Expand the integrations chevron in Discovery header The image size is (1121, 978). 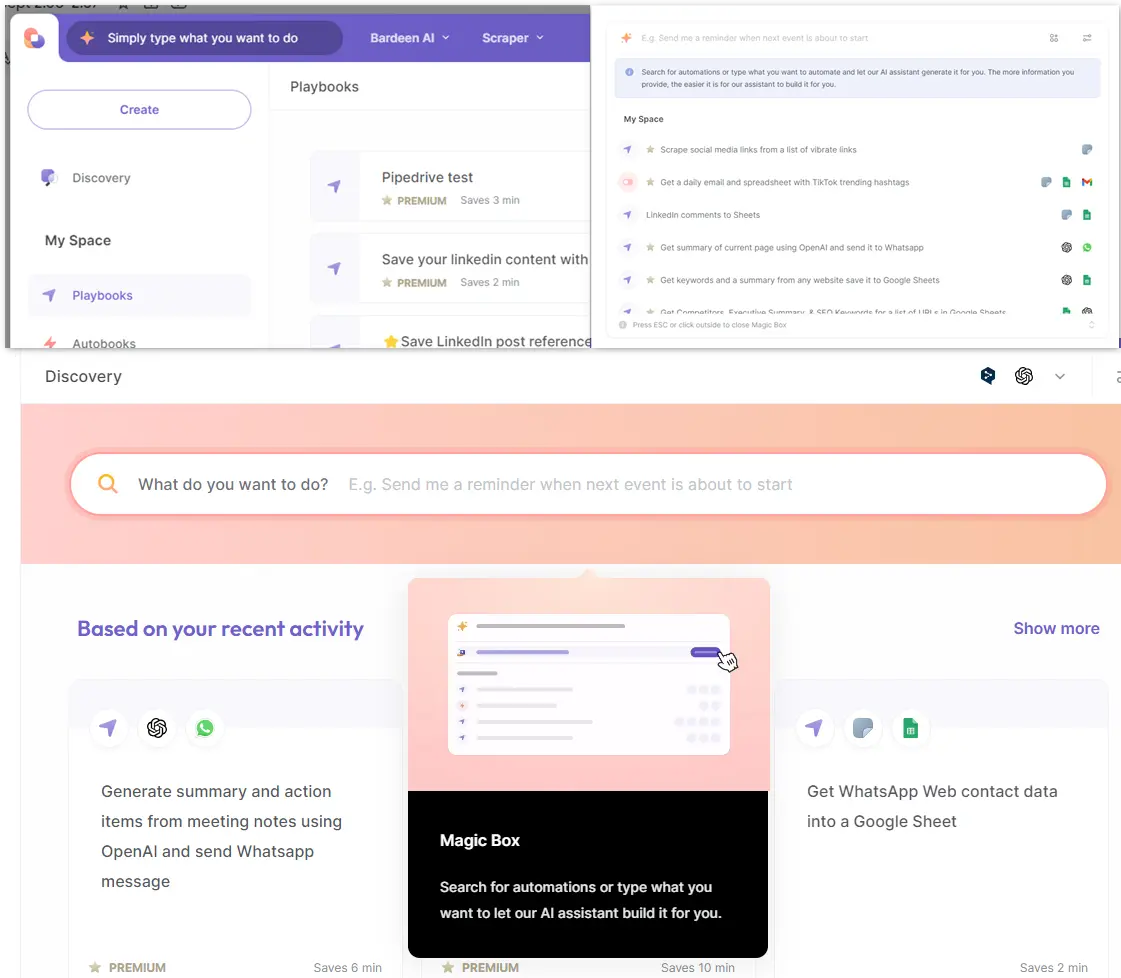(1060, 376)
